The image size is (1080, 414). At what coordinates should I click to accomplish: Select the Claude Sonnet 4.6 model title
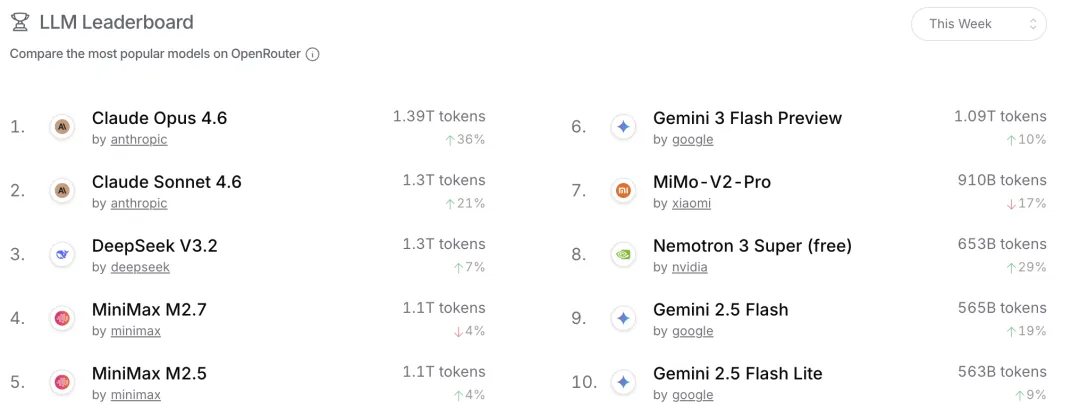click(166, 181)
